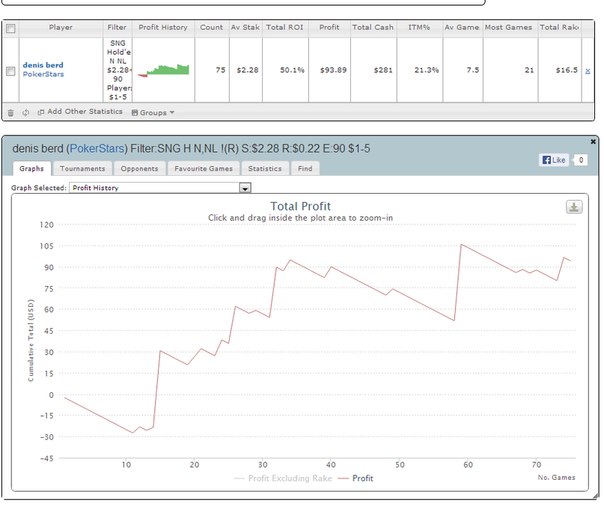This screenshot has height=506, width=604.
Task: Click the profit line peak near game 59
Action: pos(461,244)
